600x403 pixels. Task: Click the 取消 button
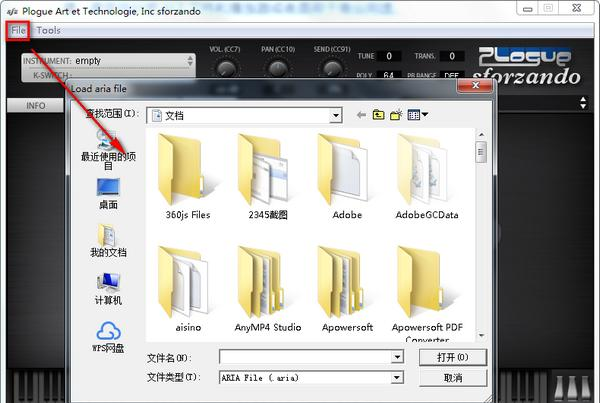453,378
